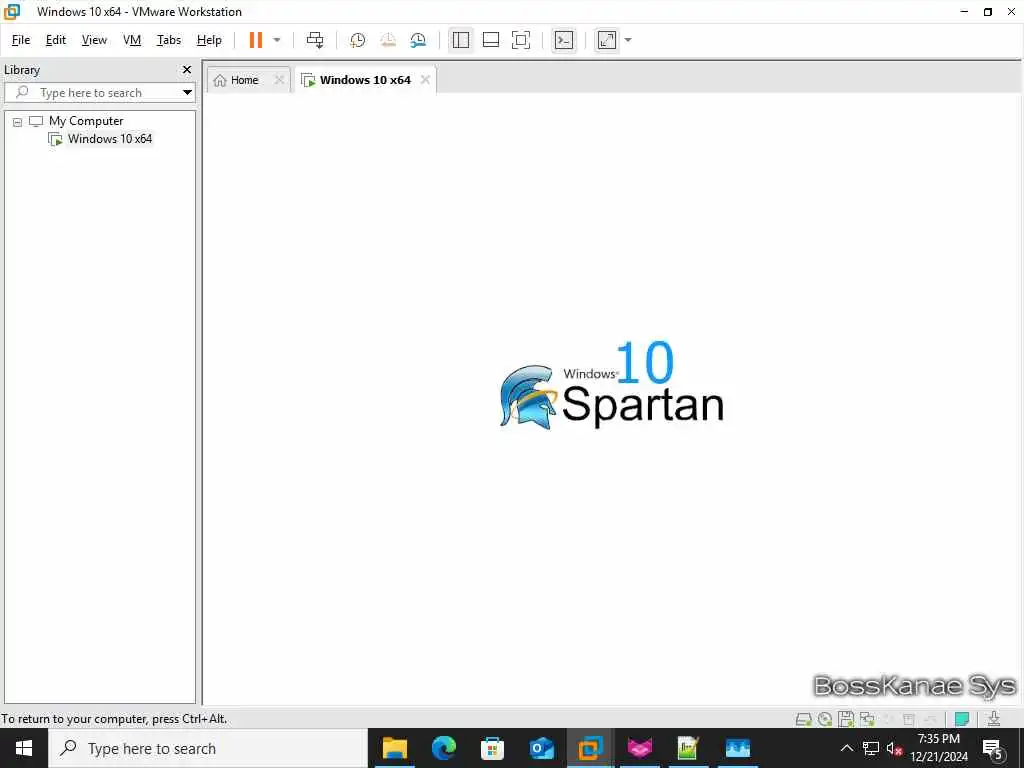Click the VMware Tools install status icon
1024x768 pixels.
(994, 719)
